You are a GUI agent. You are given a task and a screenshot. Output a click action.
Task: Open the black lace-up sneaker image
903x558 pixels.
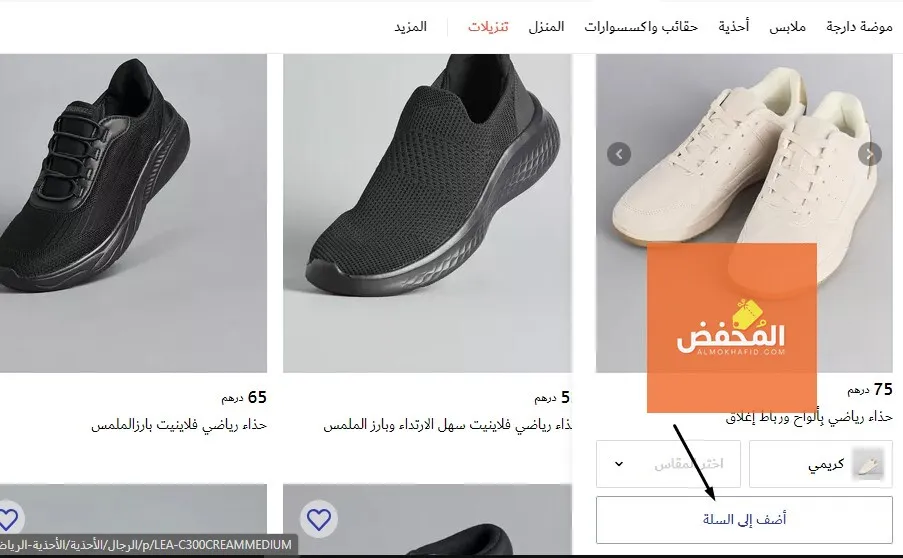coord(133,213)
